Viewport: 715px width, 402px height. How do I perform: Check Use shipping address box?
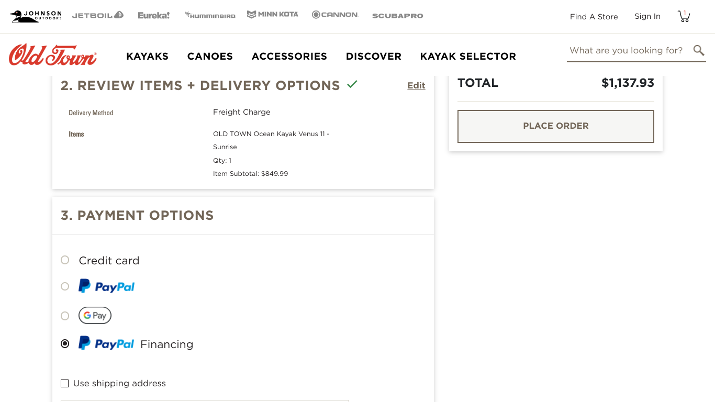point(65,383)
